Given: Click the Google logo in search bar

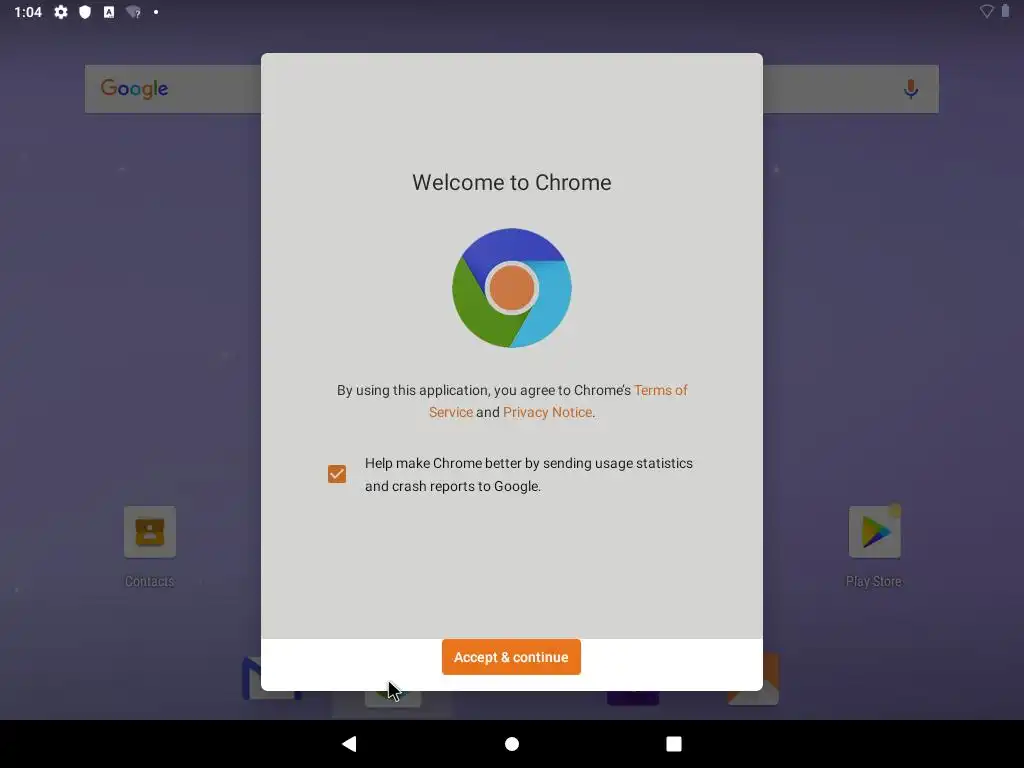Looking at the screenshot, I should [135, 89].
